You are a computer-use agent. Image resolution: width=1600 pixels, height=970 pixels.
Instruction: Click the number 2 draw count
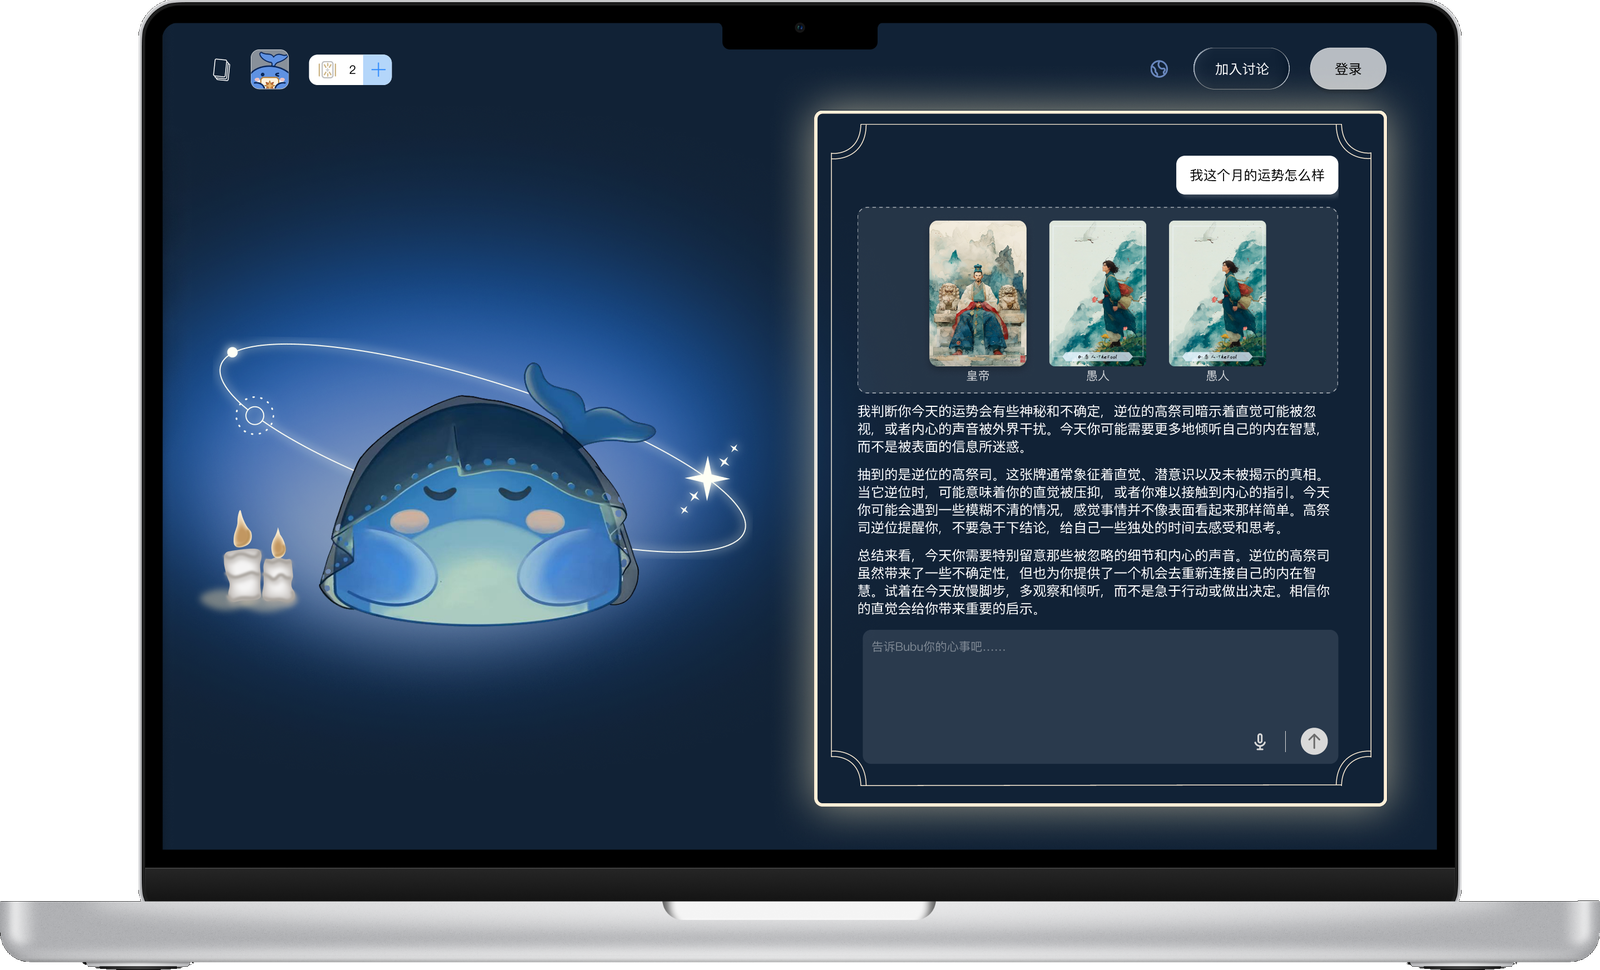pos(352,70)
